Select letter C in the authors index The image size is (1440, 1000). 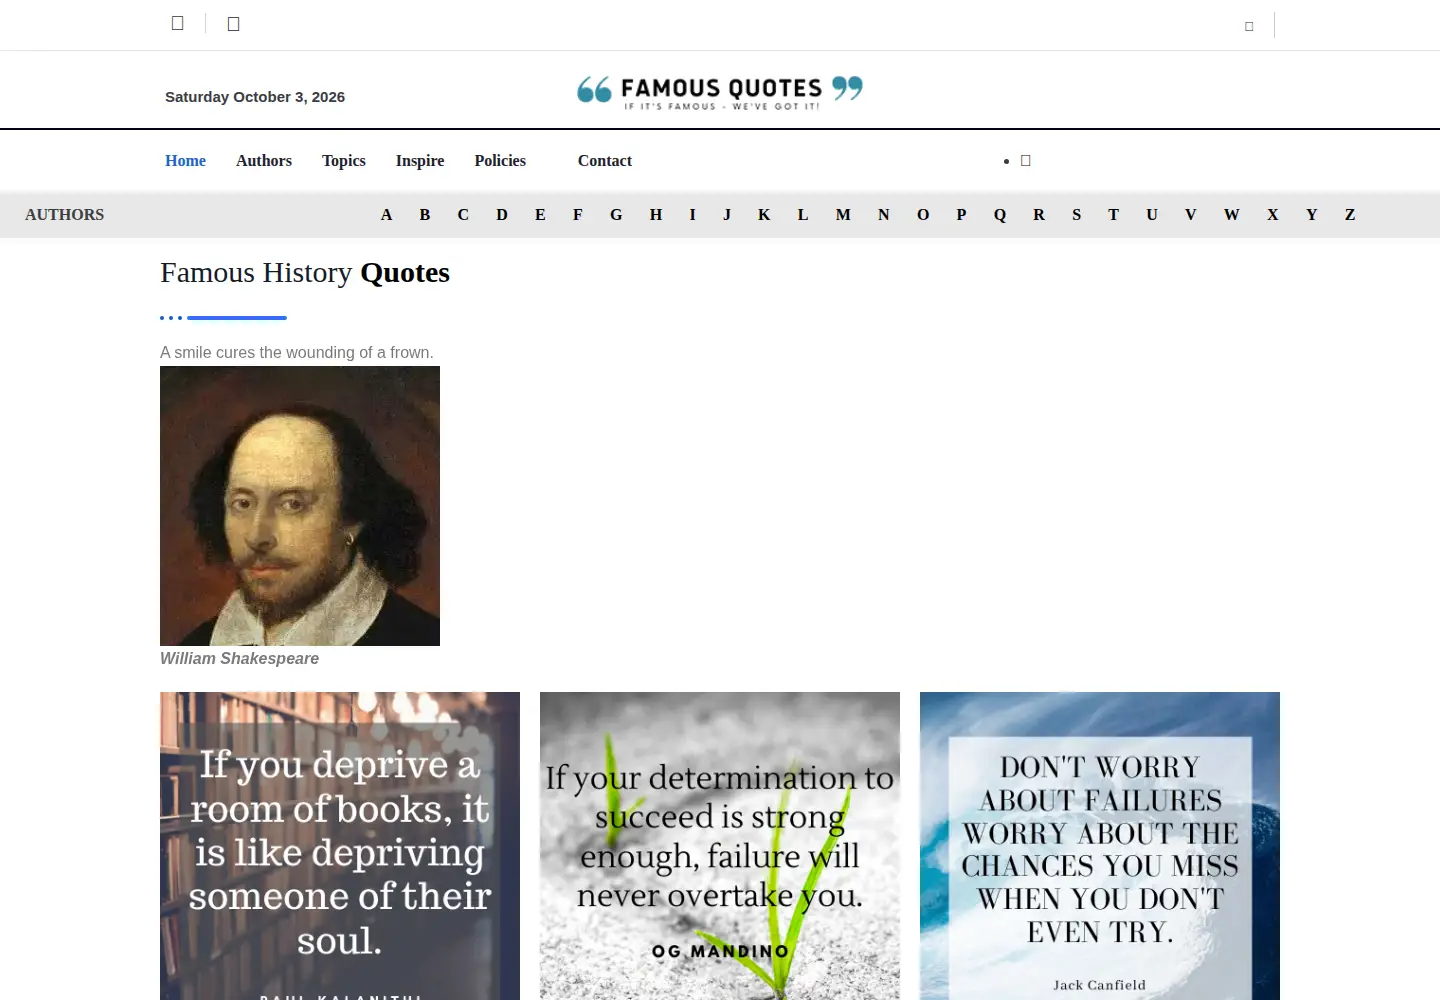[x=463, y=215]
